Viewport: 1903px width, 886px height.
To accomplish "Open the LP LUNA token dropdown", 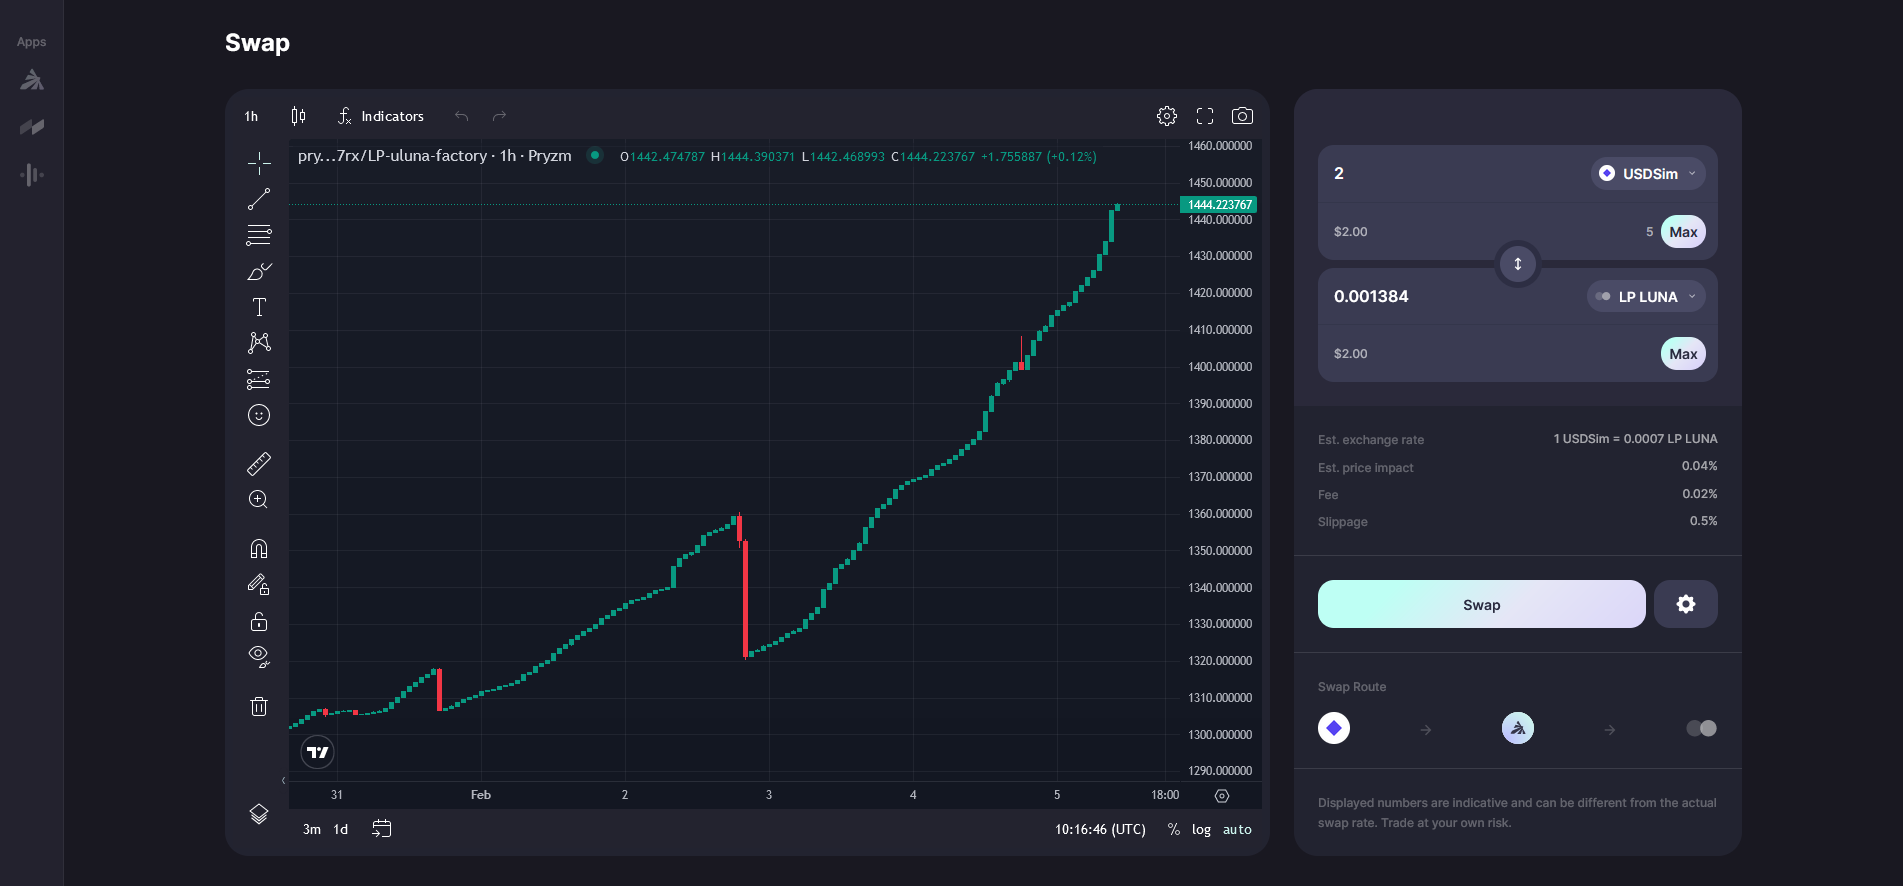I will tap(1646, 297).
